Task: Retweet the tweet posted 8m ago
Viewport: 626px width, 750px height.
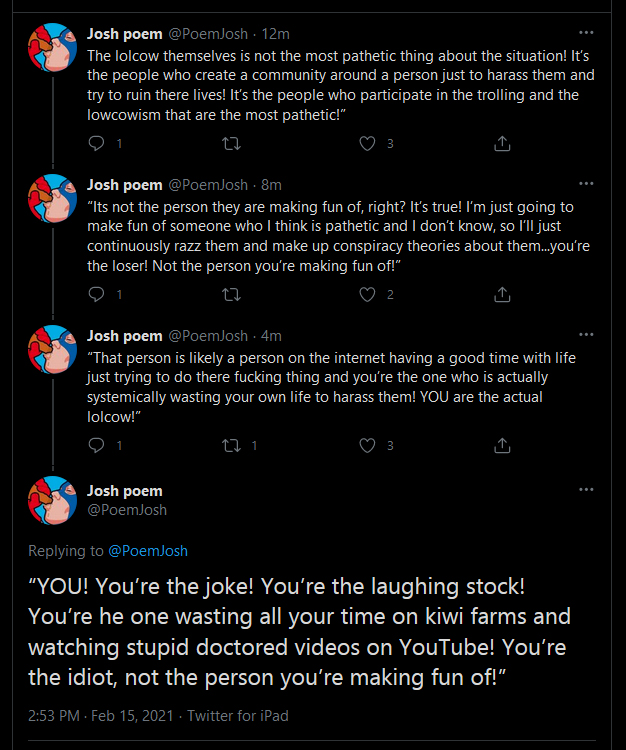Action: 231,294
